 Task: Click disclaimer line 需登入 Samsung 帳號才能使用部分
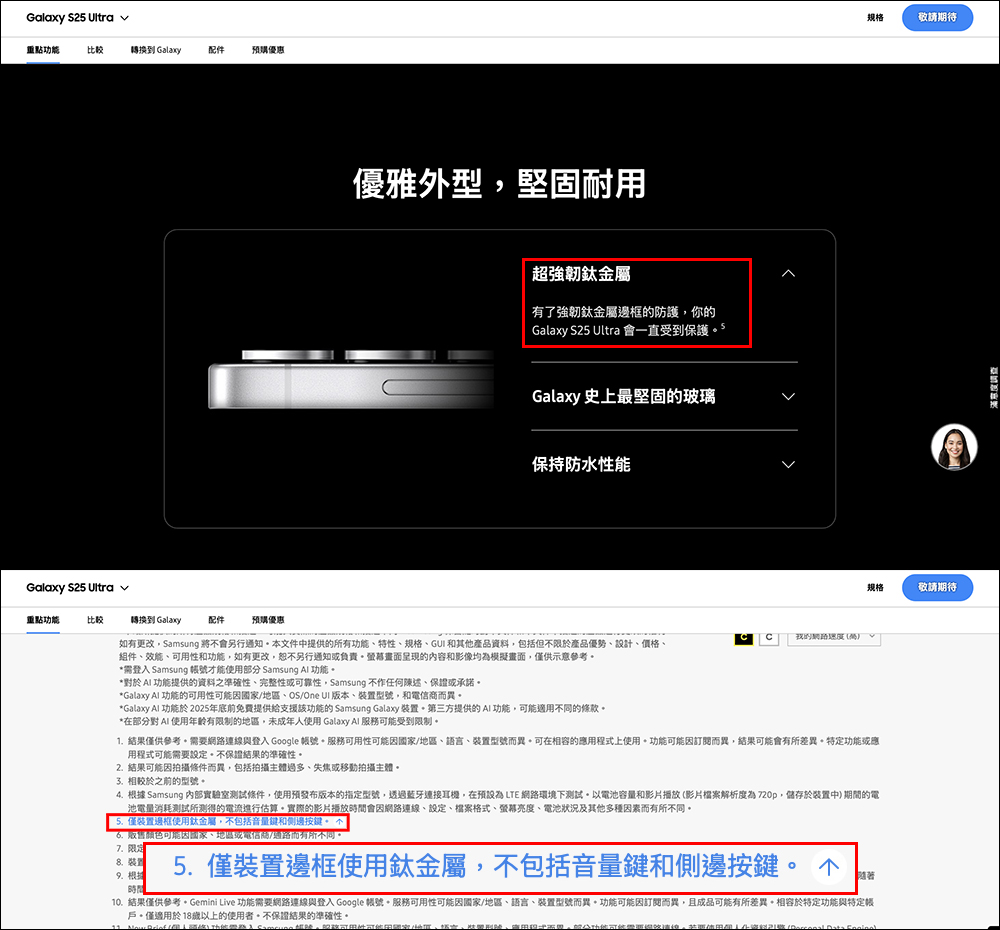tap(227, 670)
